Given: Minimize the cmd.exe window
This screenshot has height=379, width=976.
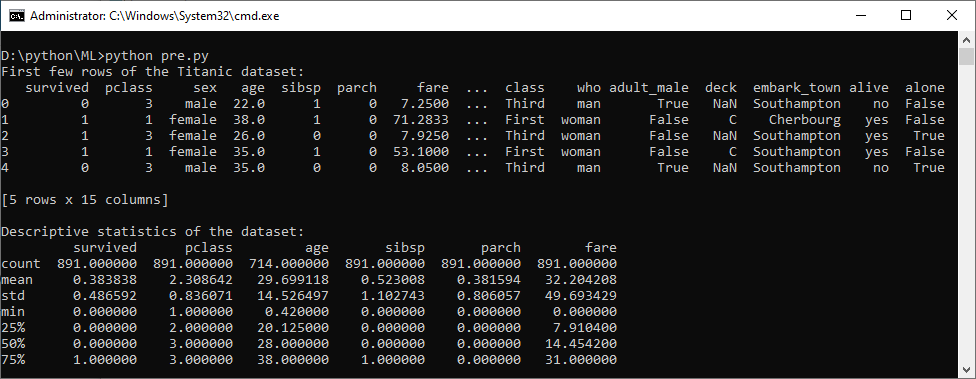Looking at the screenshot, I should (x=861, y=16).
